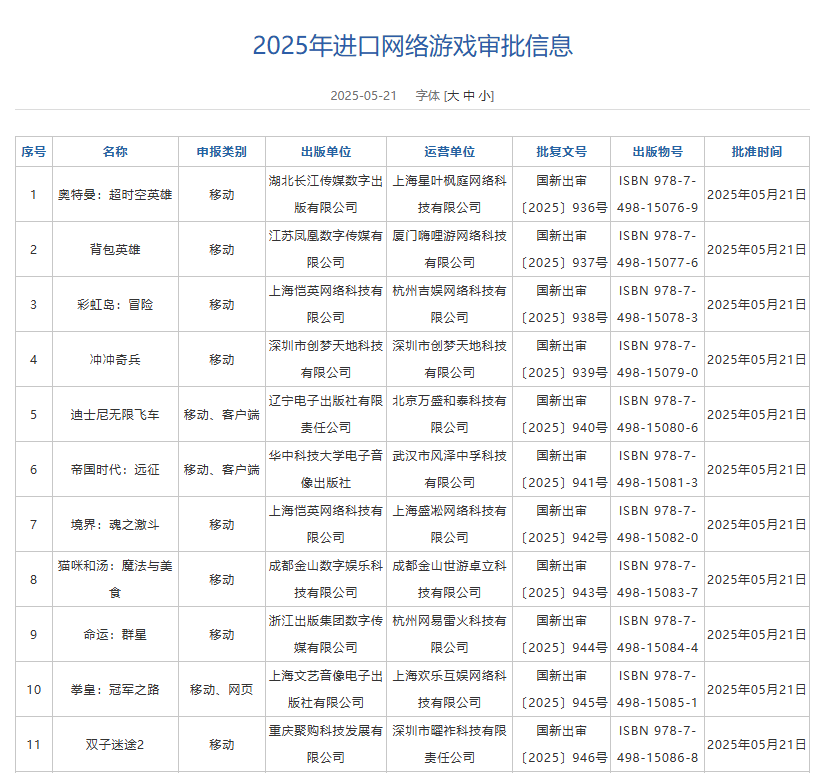
Task: Set font size to medium (中)
Action: 469,96
